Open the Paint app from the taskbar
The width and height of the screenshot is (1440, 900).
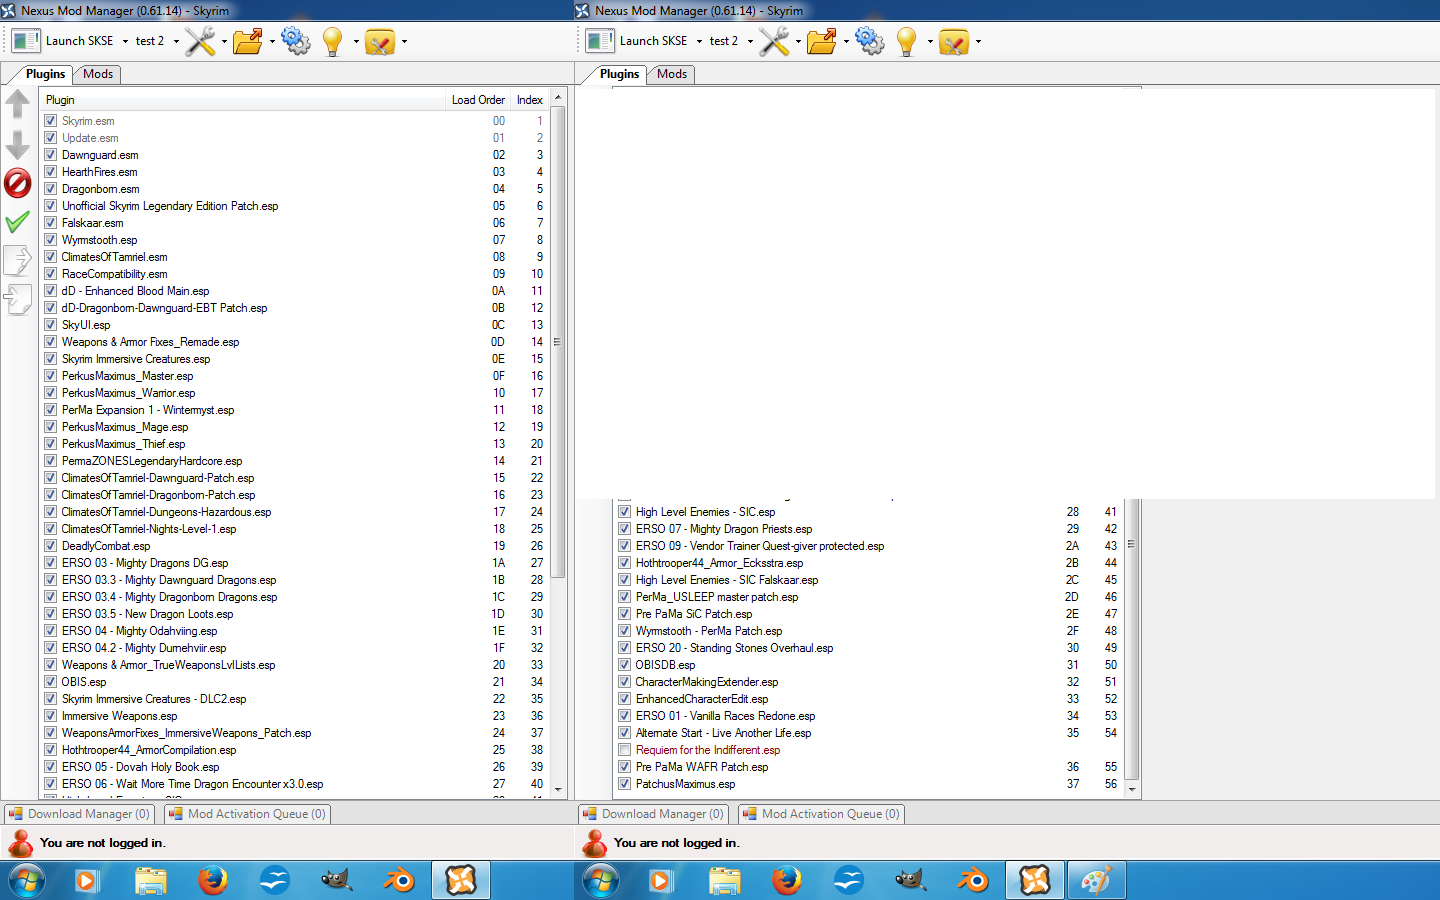[1096, 880]
